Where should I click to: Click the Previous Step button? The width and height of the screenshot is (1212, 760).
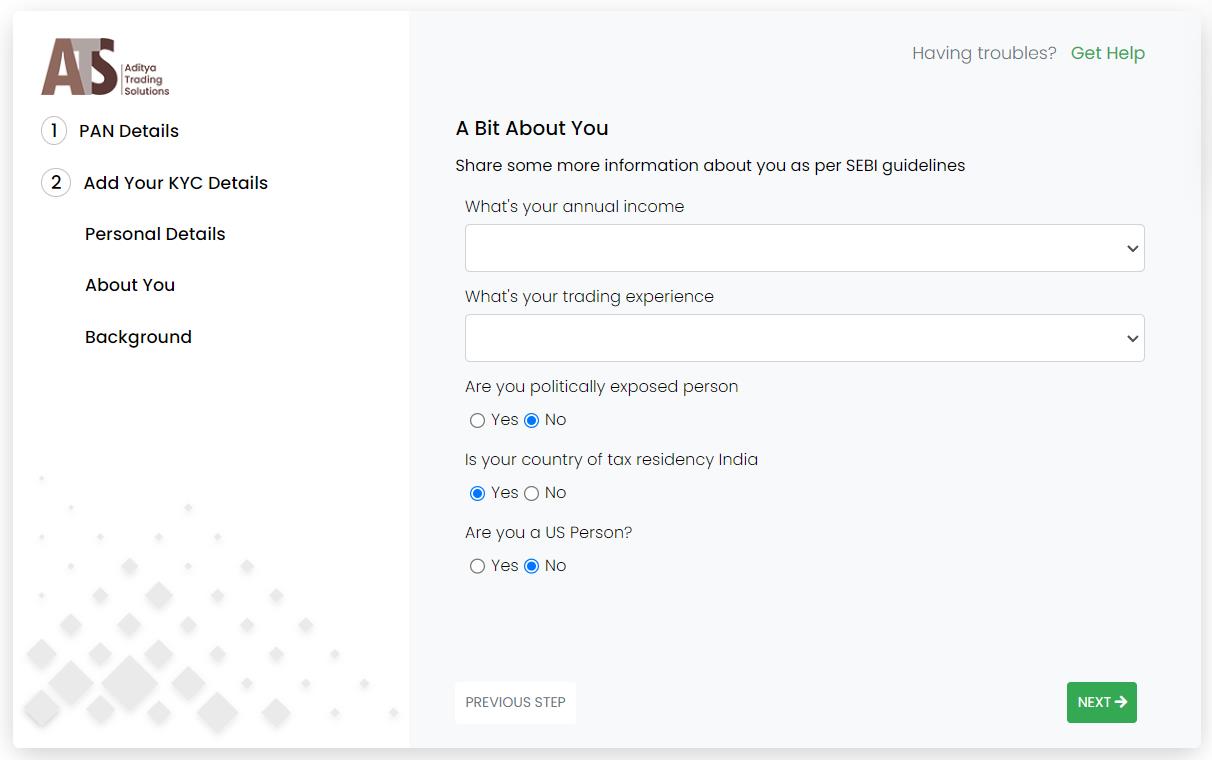click(x=515, y=702)
